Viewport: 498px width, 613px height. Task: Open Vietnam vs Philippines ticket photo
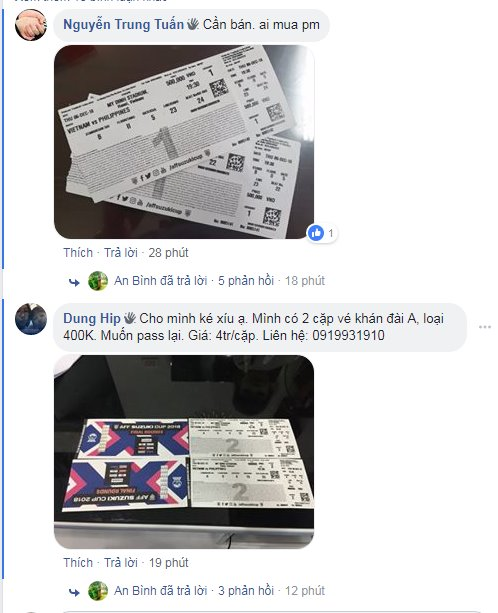184,142
